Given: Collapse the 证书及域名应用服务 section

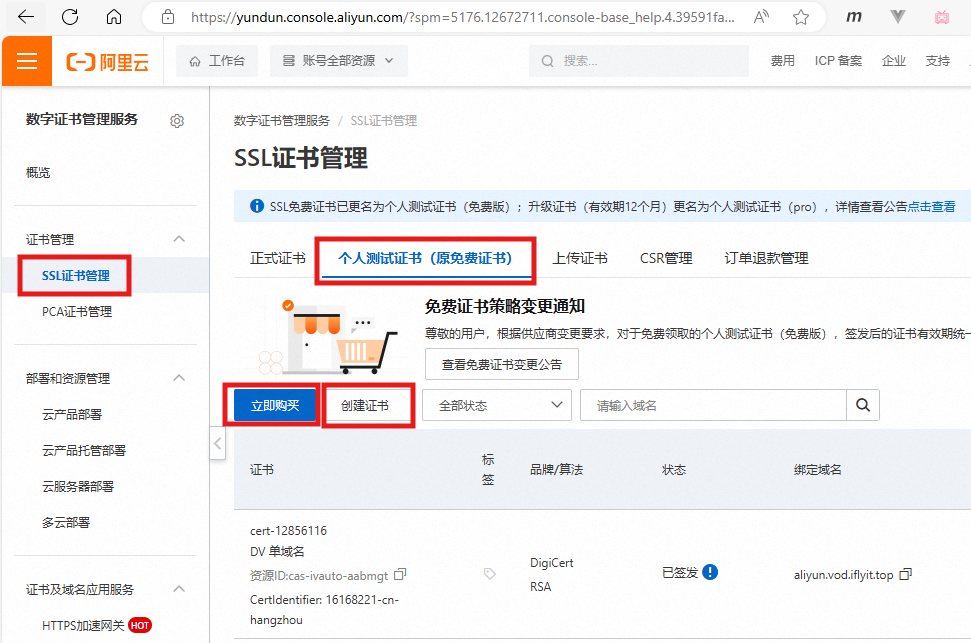Looking at the screenshot, I should click(180, 588).
